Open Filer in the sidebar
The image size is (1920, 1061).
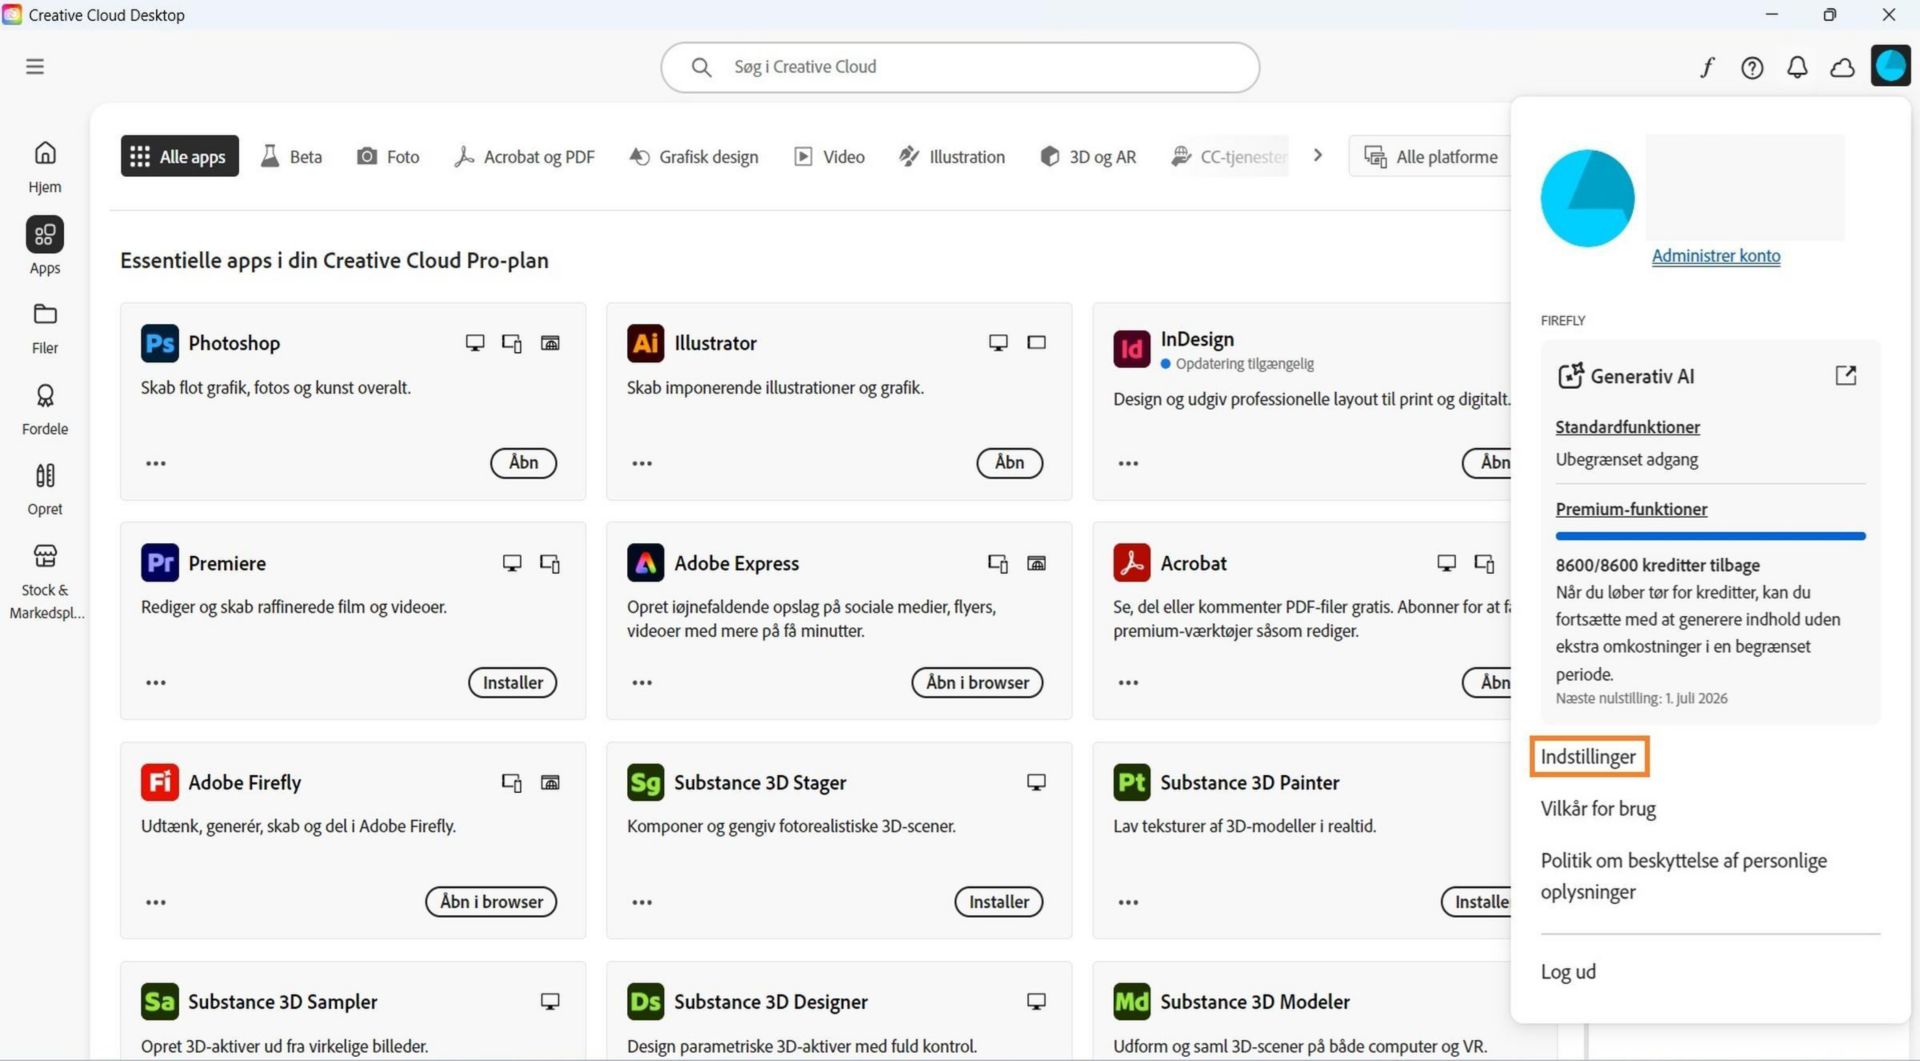(45, 328)
